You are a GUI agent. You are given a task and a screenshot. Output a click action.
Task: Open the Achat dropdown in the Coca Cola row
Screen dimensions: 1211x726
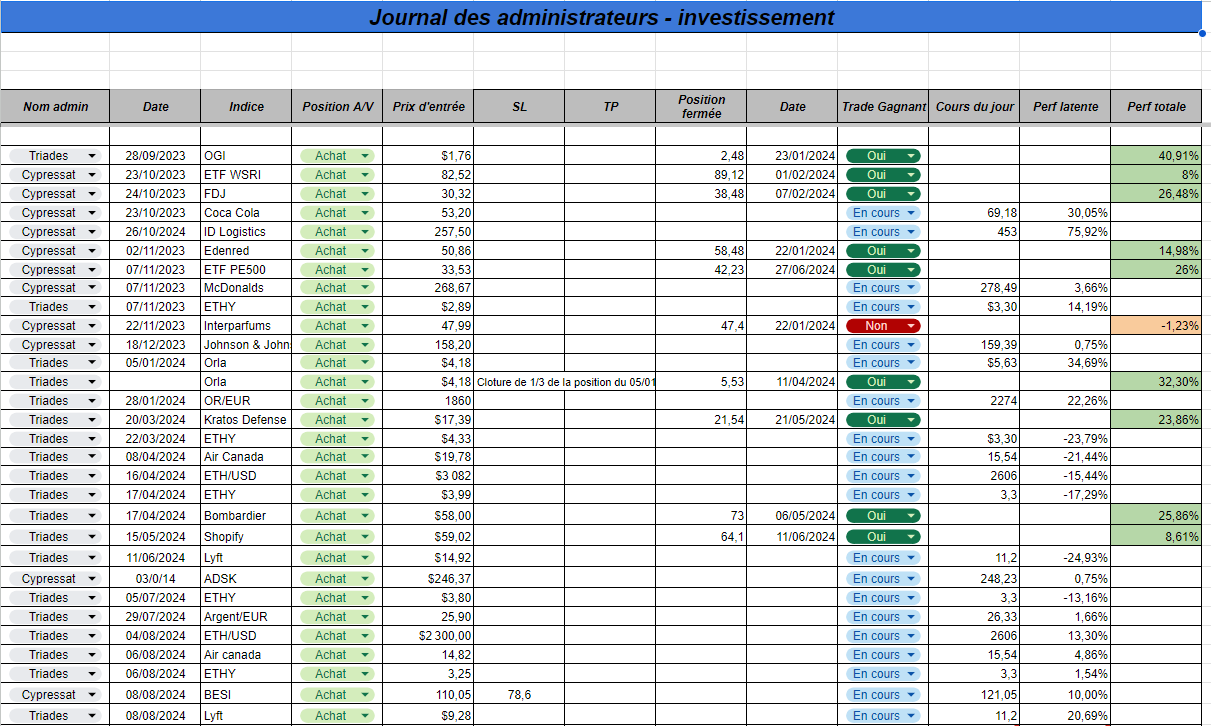(337, 213)
